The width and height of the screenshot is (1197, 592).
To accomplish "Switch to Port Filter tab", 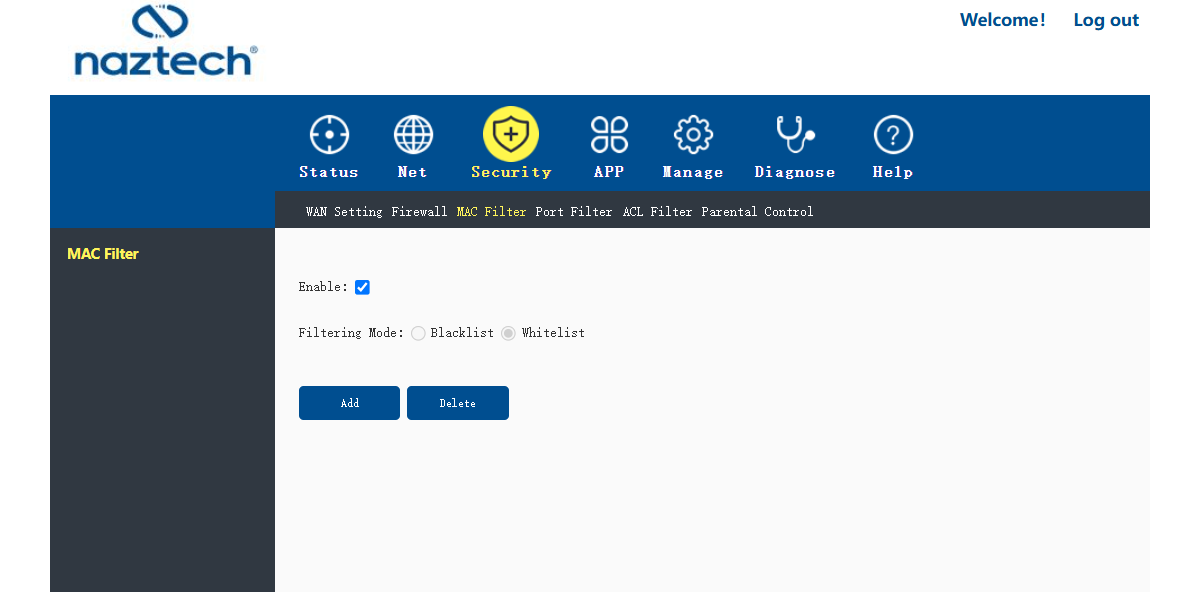I will point(573,212).
